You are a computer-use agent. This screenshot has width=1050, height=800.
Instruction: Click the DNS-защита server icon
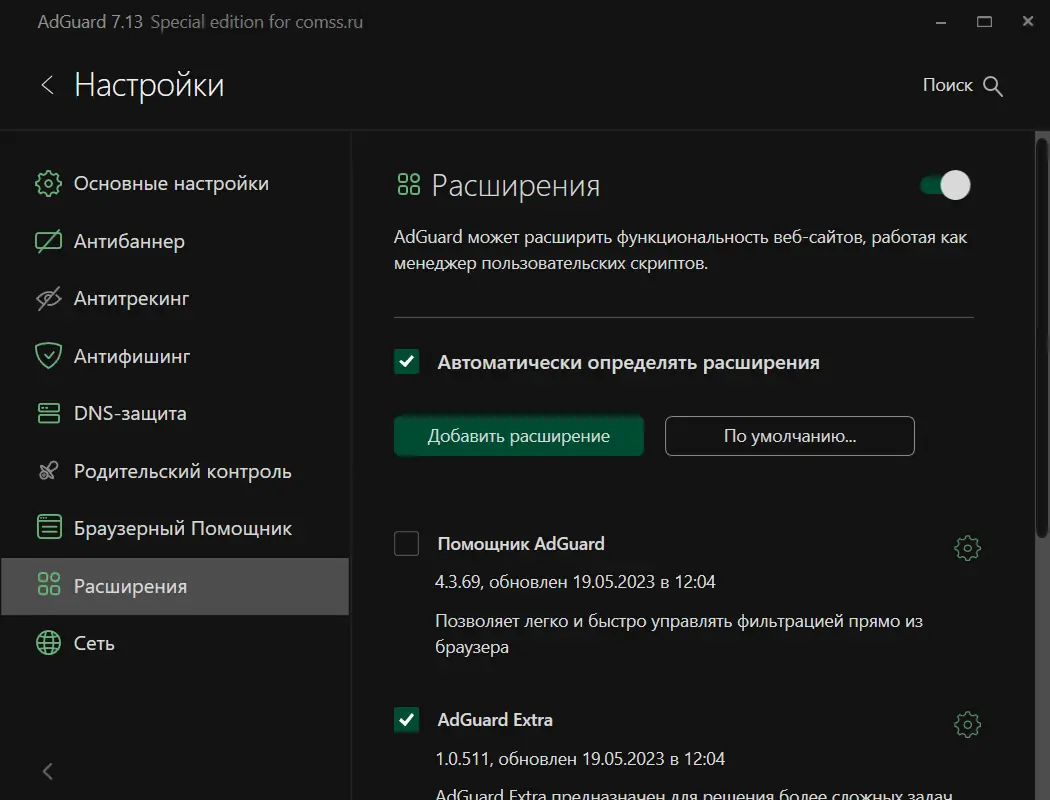click(48, 414)
